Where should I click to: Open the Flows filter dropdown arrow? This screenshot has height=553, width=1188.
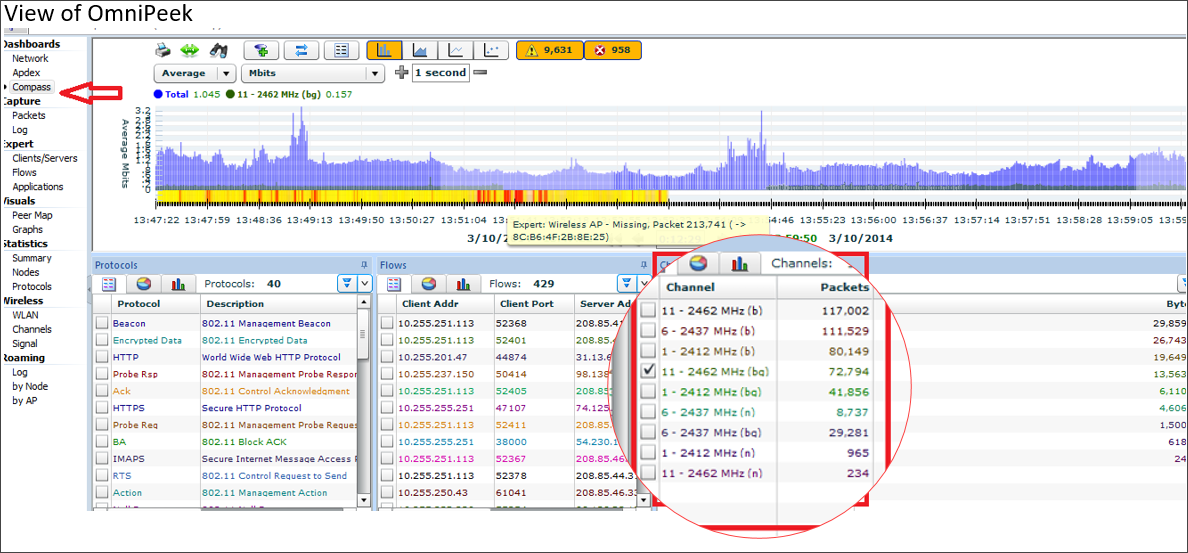(x=644, y=283)
